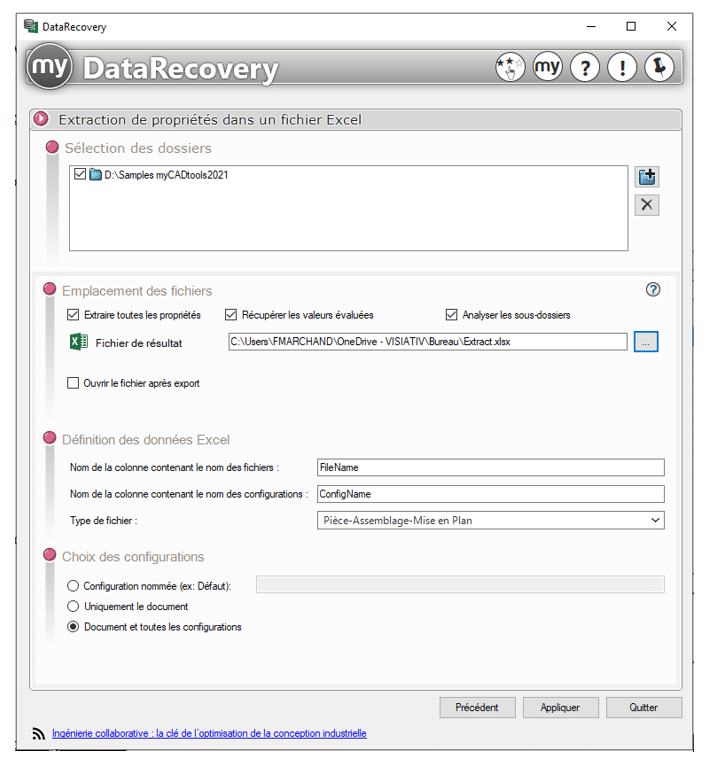Click the red arrow icon beside Extraction title
Viewport: 707px width, 766px height.
click(x=42, y=119)
